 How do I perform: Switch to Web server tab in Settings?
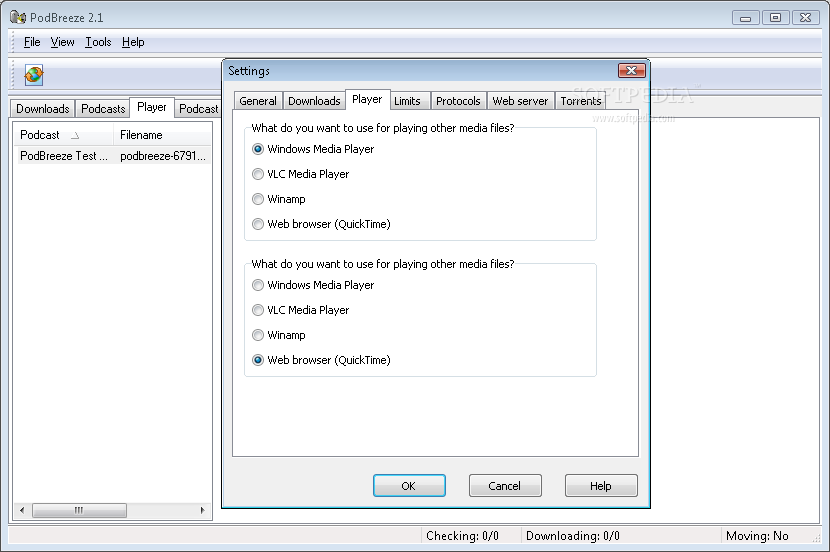point(520,101)
